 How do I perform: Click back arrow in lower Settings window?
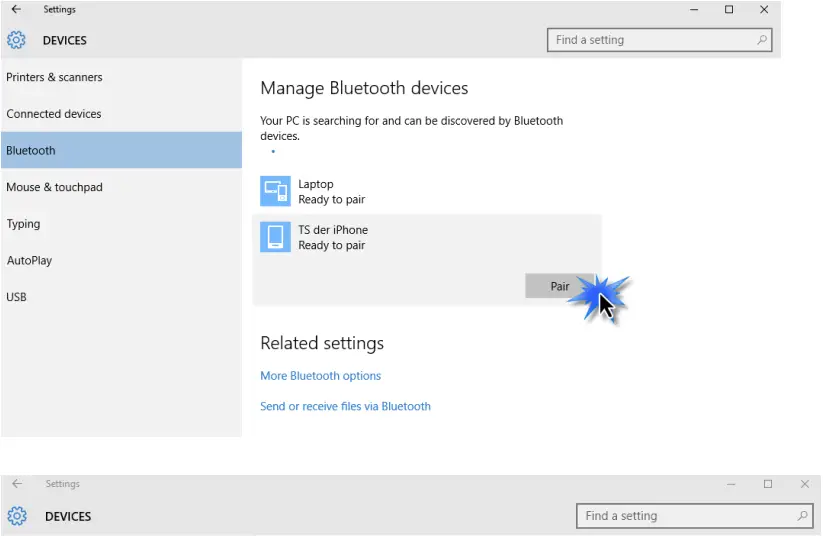[17, 484]
